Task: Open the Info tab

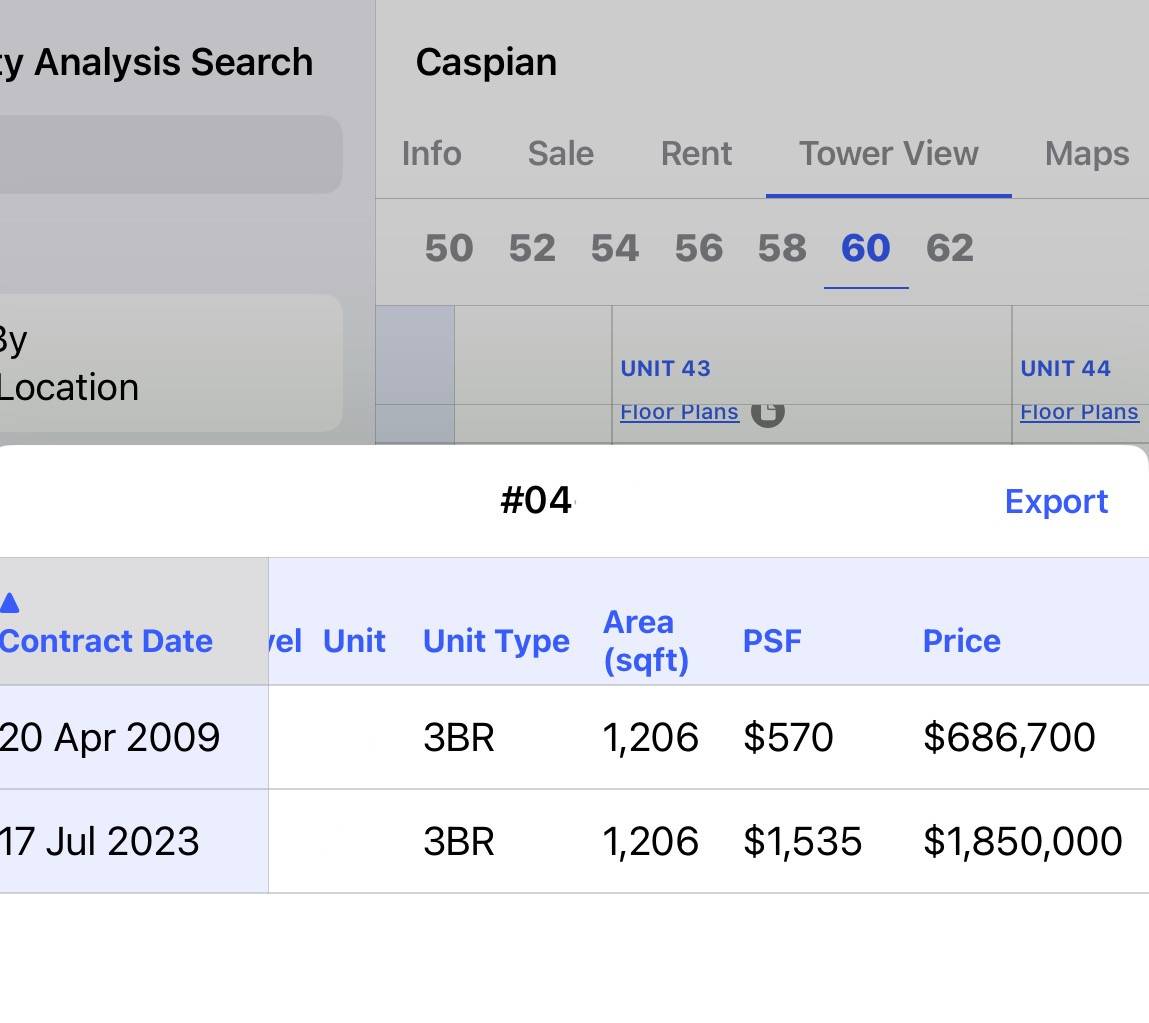Action: click(432, 154)
